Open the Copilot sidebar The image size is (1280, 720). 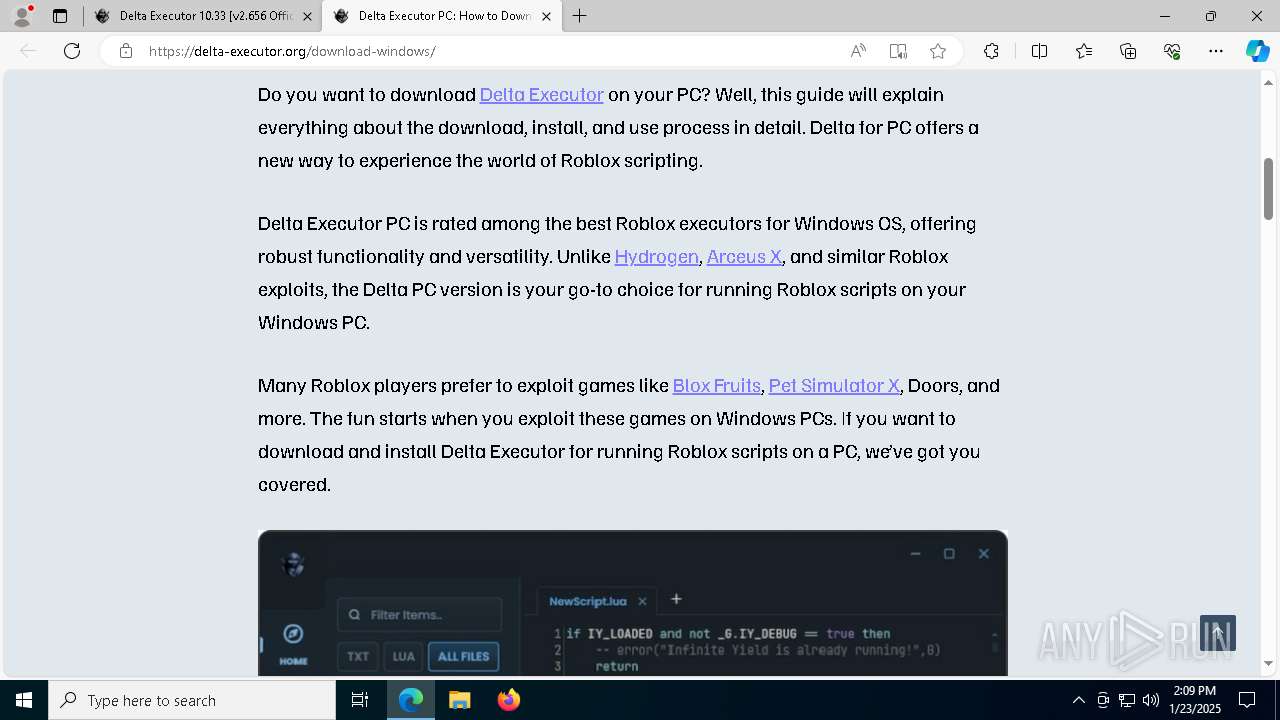1257,51
